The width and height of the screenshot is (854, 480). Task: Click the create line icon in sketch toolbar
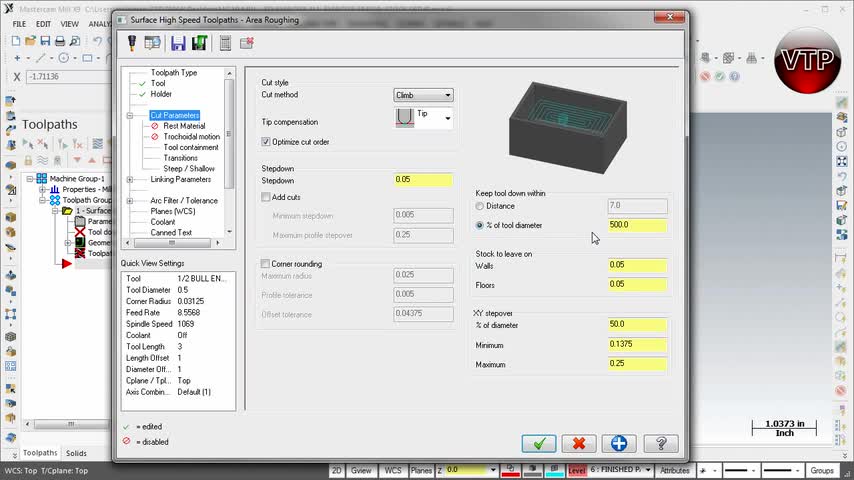[x=41, y=58]
